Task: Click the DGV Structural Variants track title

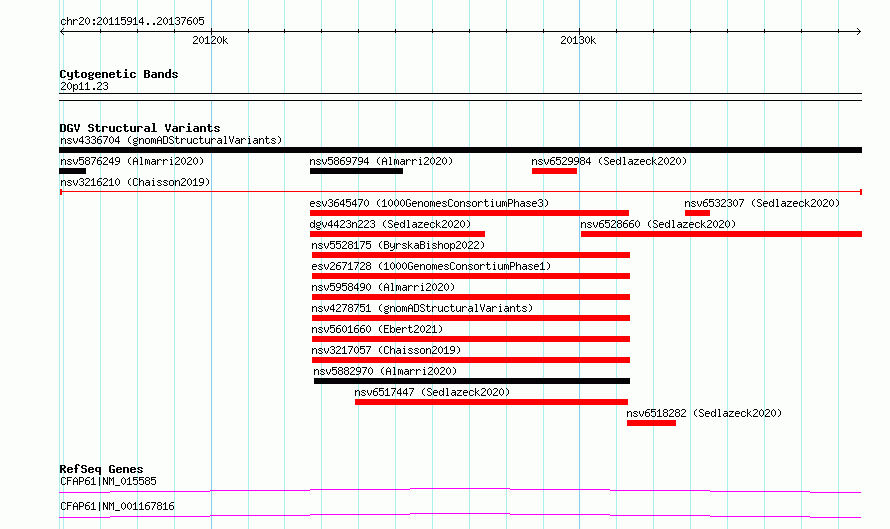Action: [140, 128]
